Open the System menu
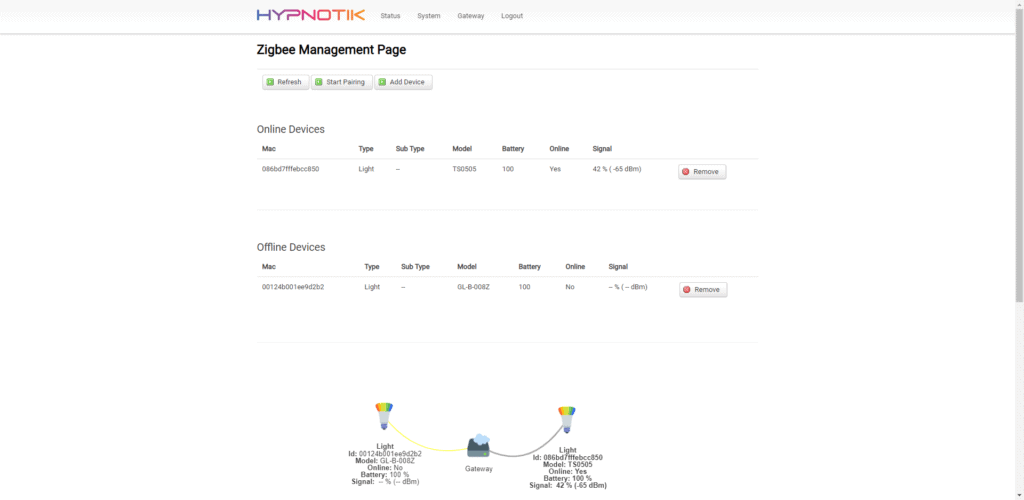Screen dimensions: 1024x500 tap(428, 16)
